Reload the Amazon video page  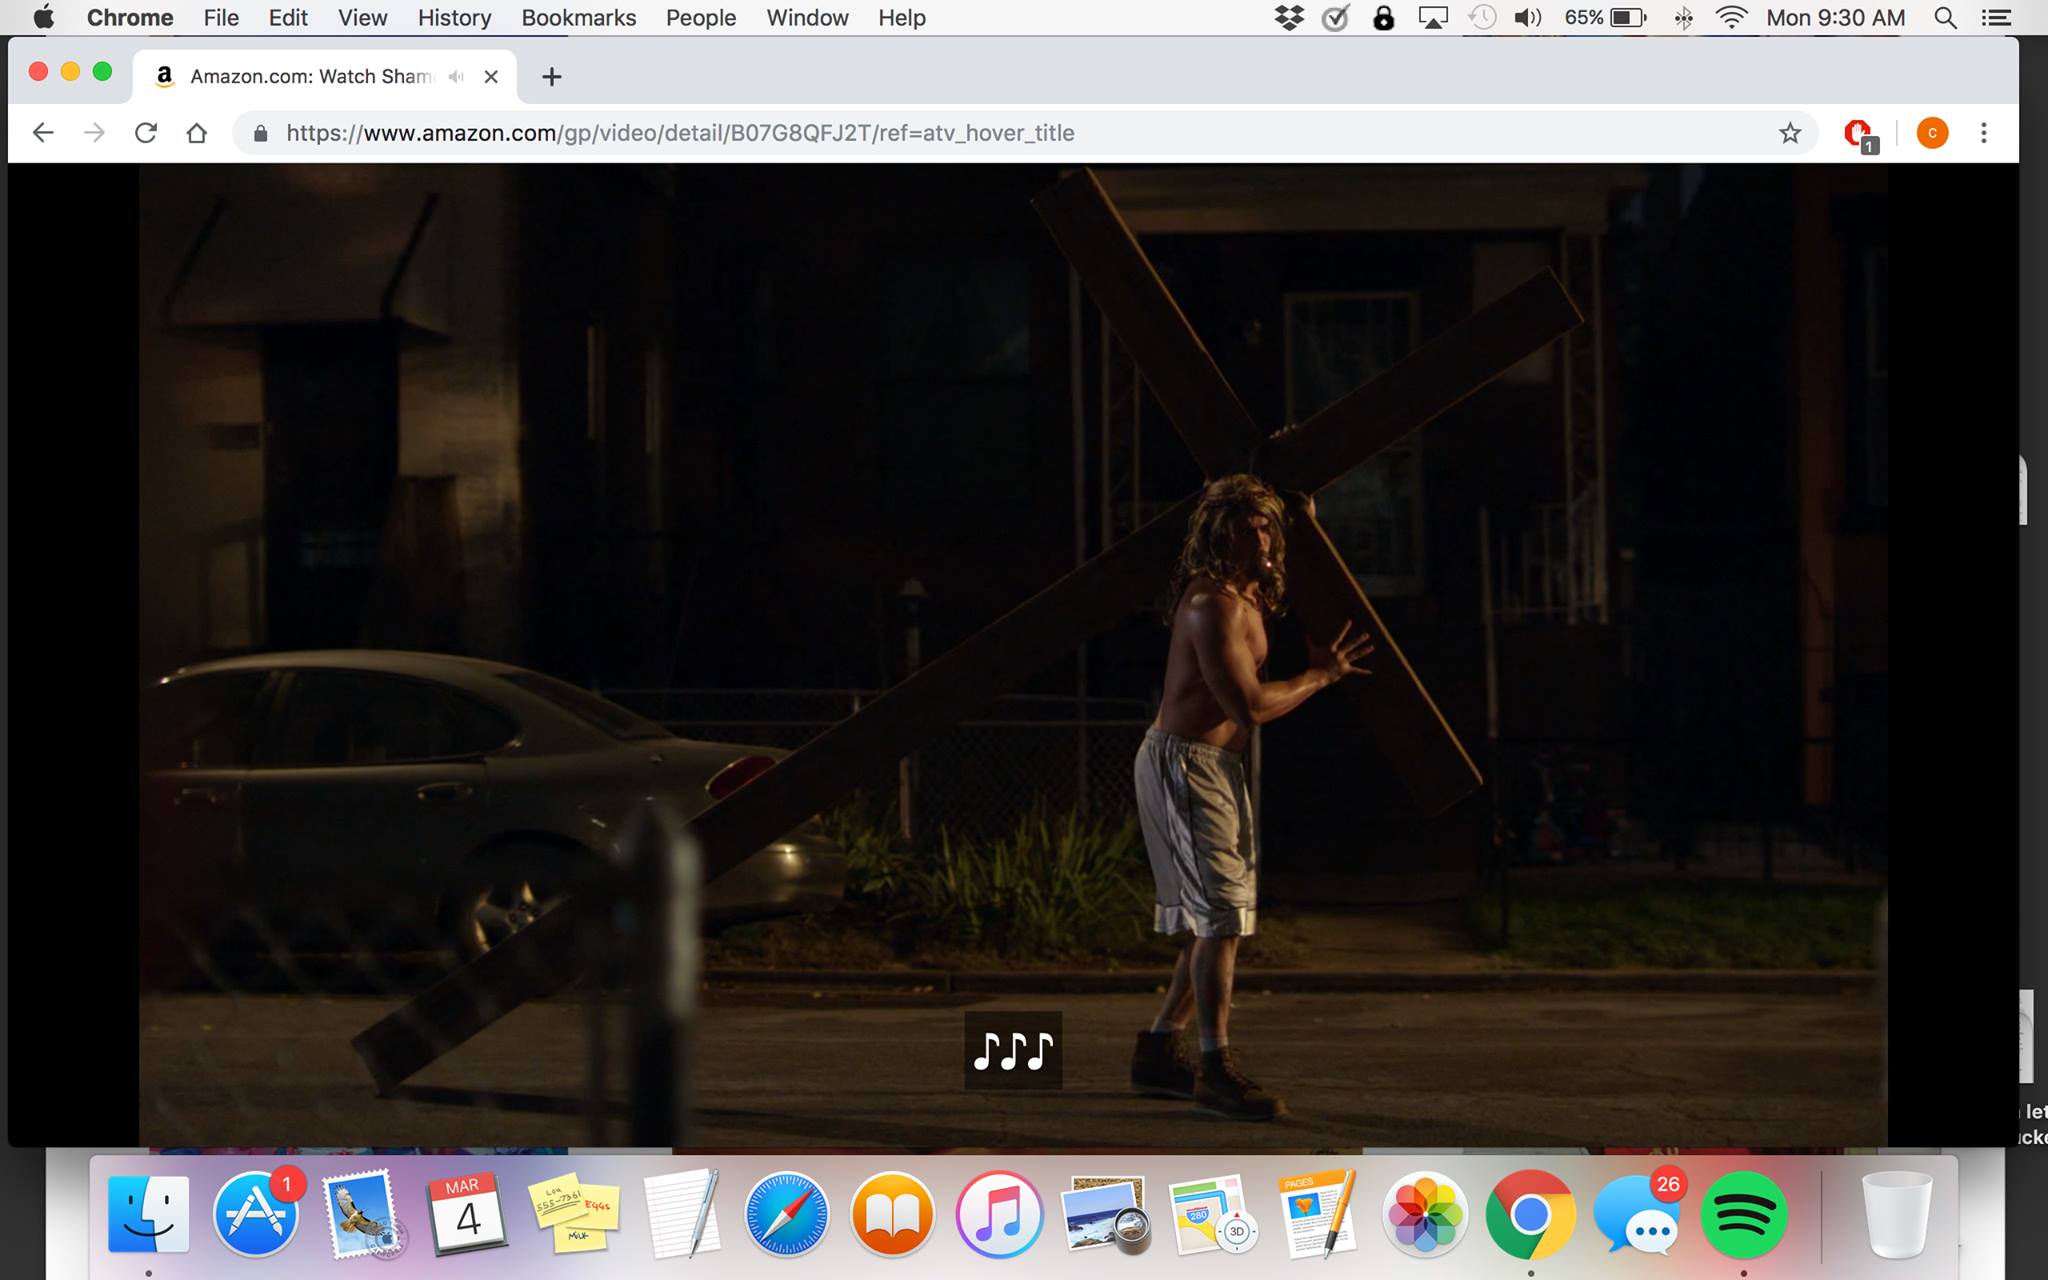pyautogui.click(x=146, y=133)
